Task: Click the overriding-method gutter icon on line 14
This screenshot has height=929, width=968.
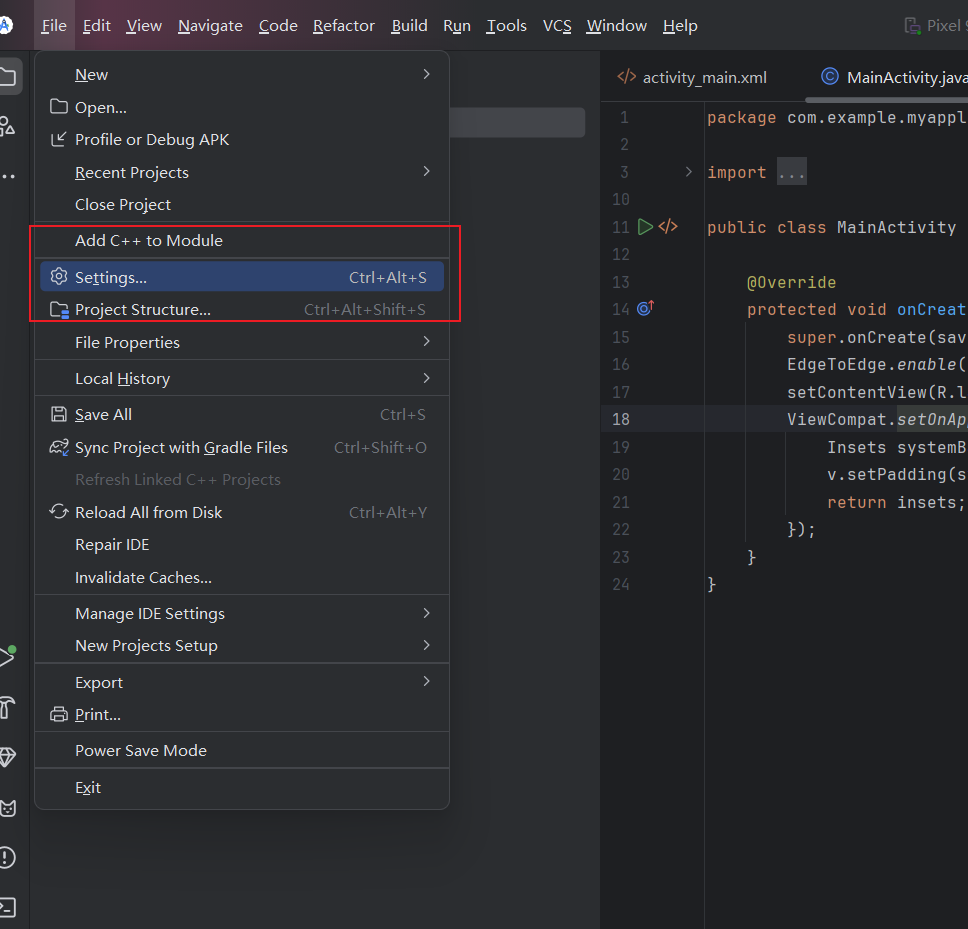Action: 645,308
